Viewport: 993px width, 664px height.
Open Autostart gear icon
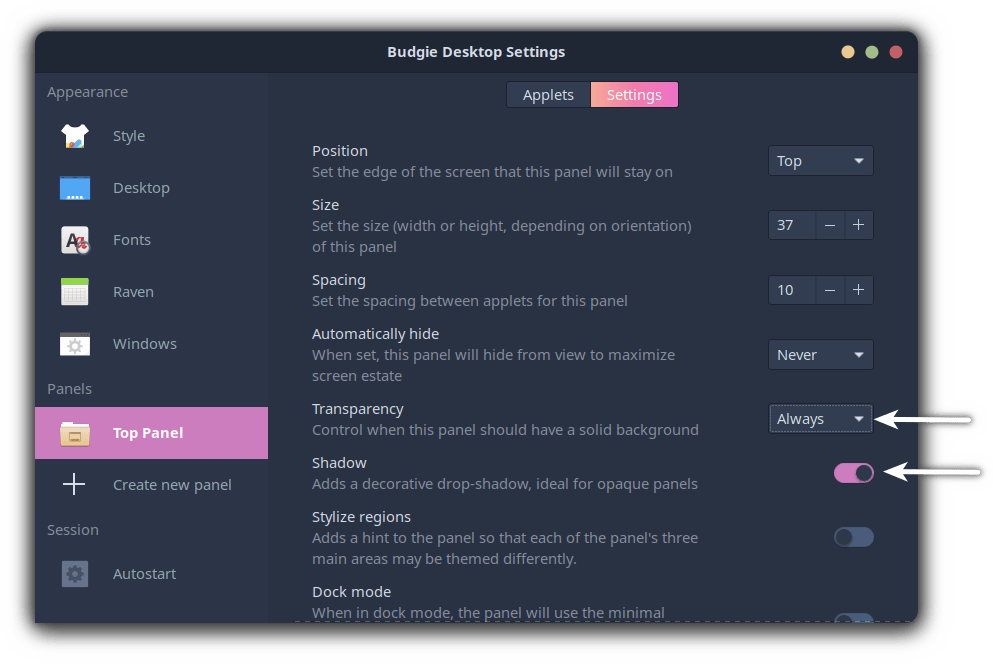coord(75,574)
